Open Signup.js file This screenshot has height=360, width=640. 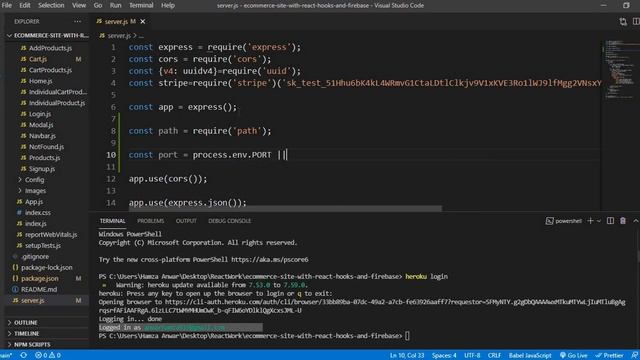pos(42,169)
